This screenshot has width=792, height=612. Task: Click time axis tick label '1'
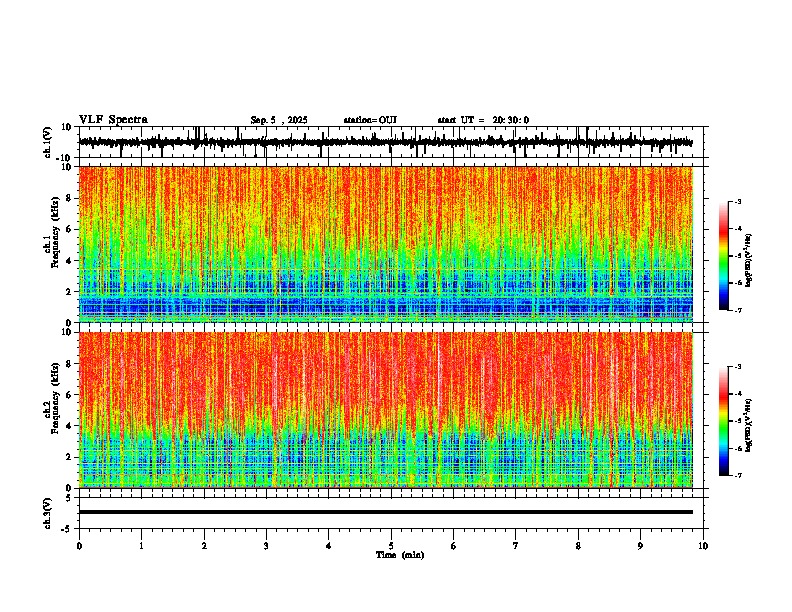(x=141, y=546)
